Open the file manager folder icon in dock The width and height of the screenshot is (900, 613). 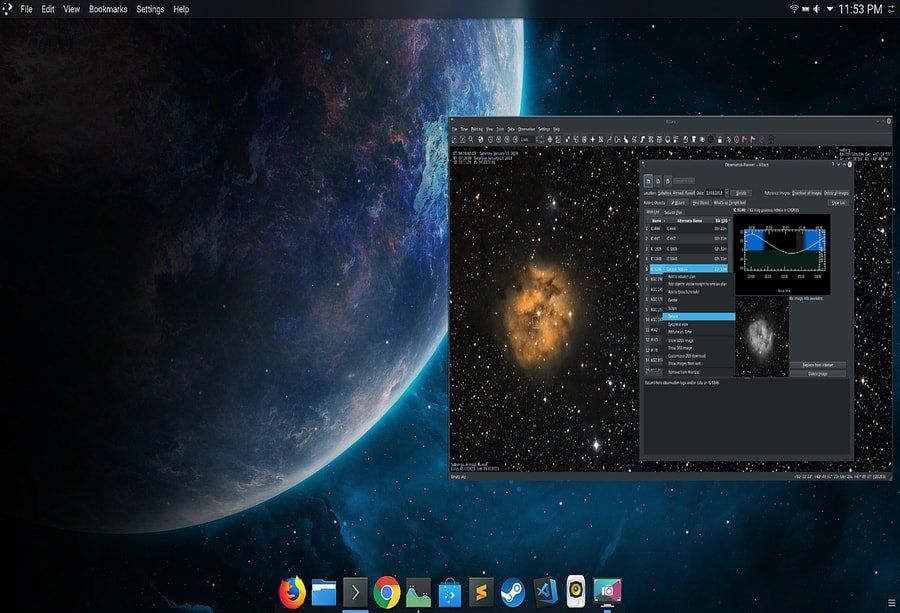[323, 593]
